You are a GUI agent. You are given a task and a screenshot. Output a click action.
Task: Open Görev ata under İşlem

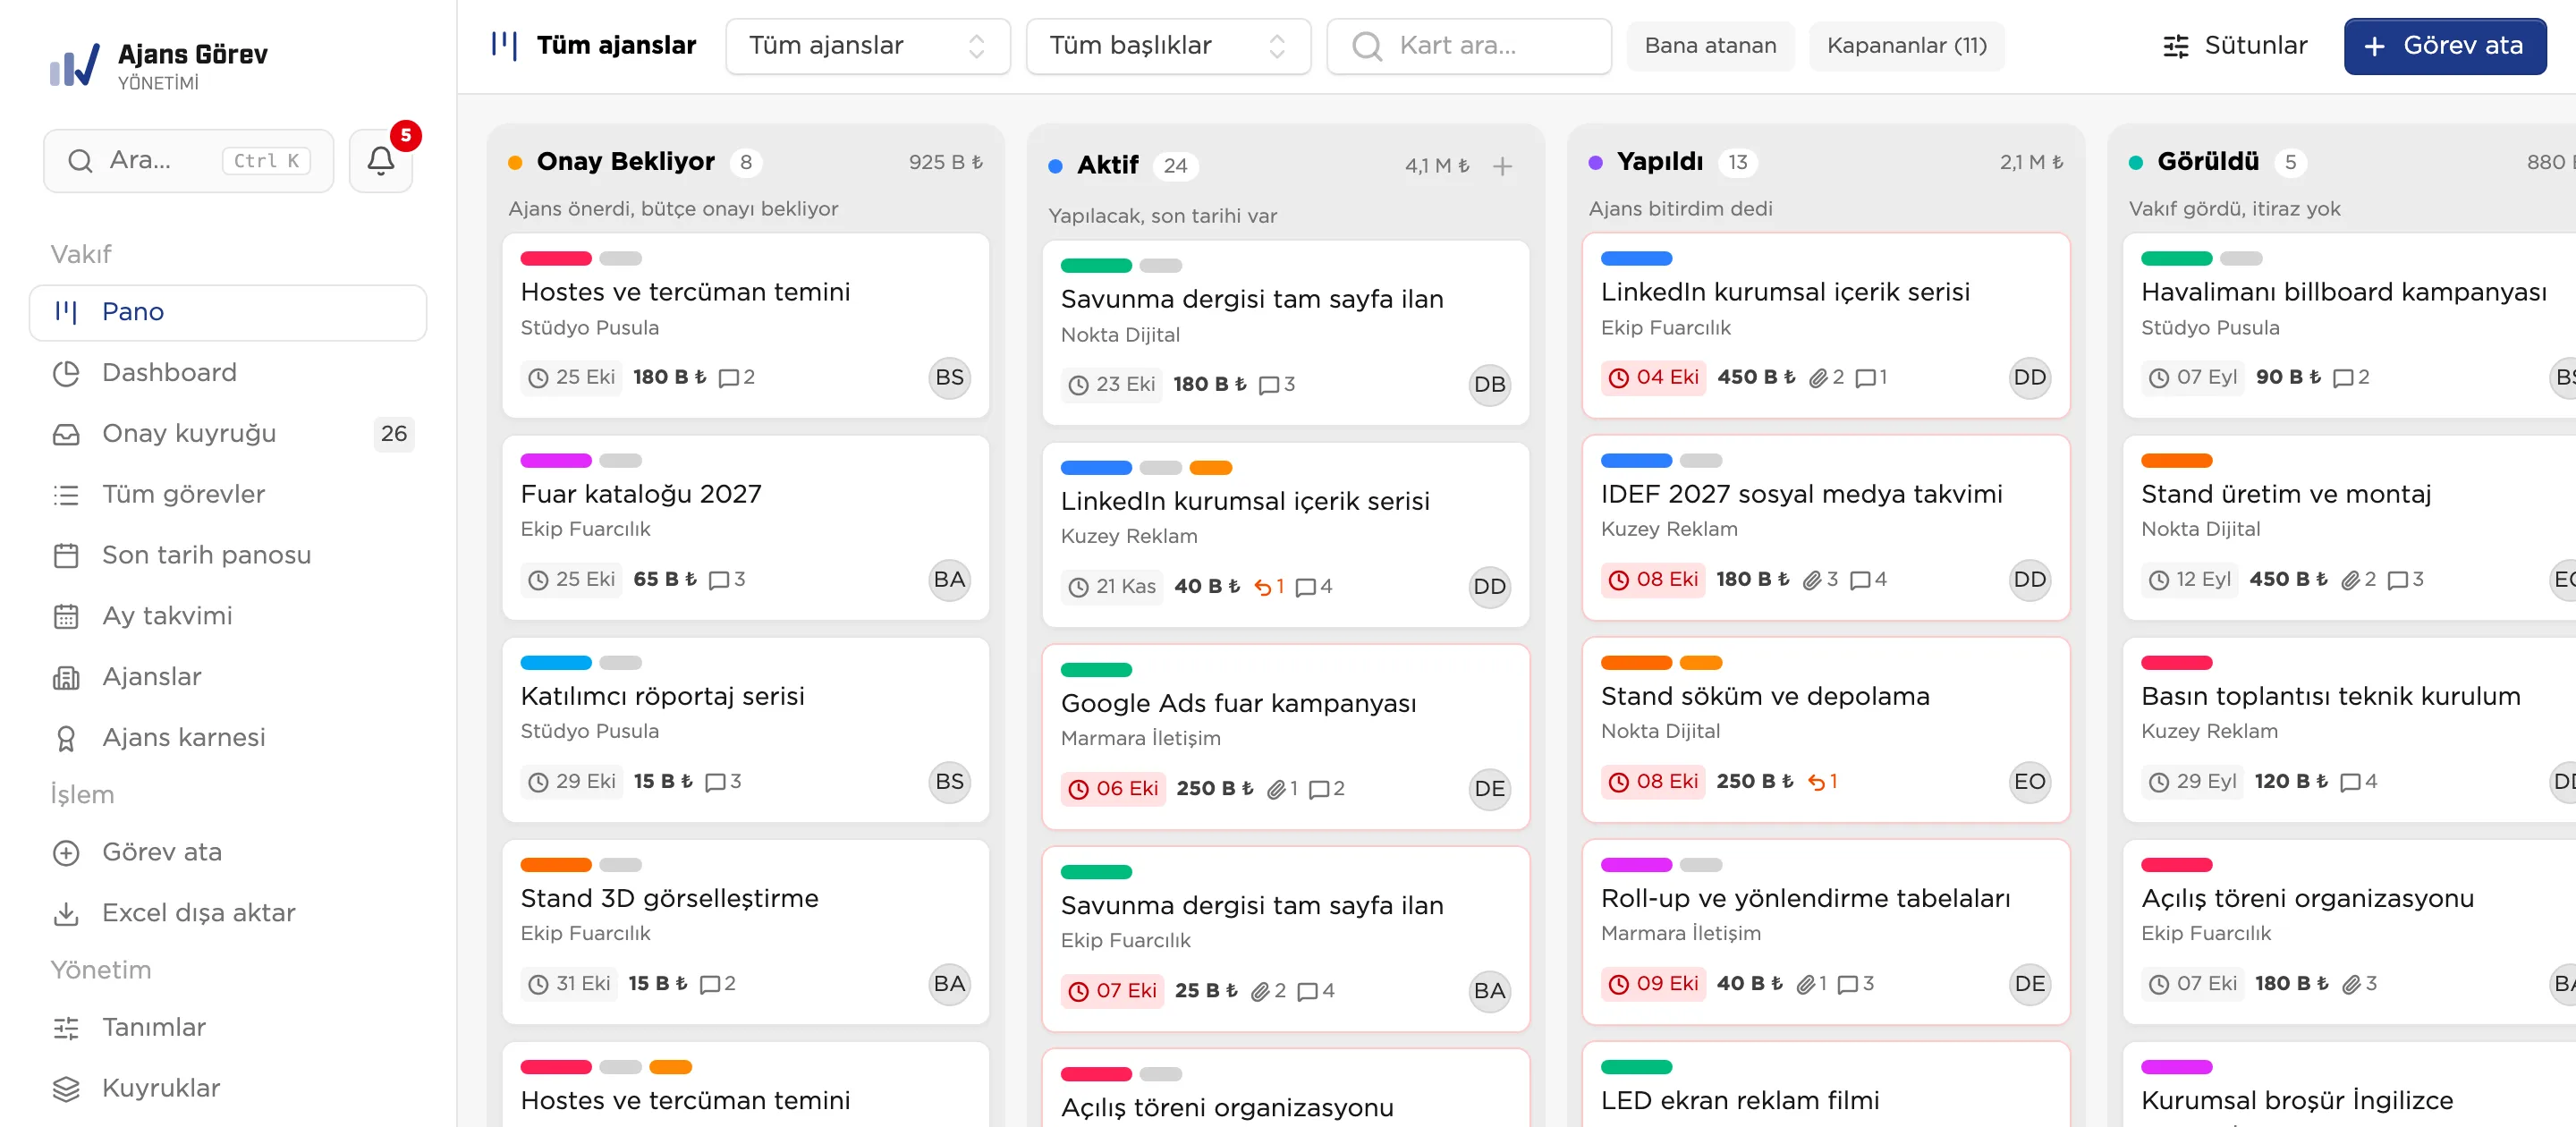(x=228, y=852)
